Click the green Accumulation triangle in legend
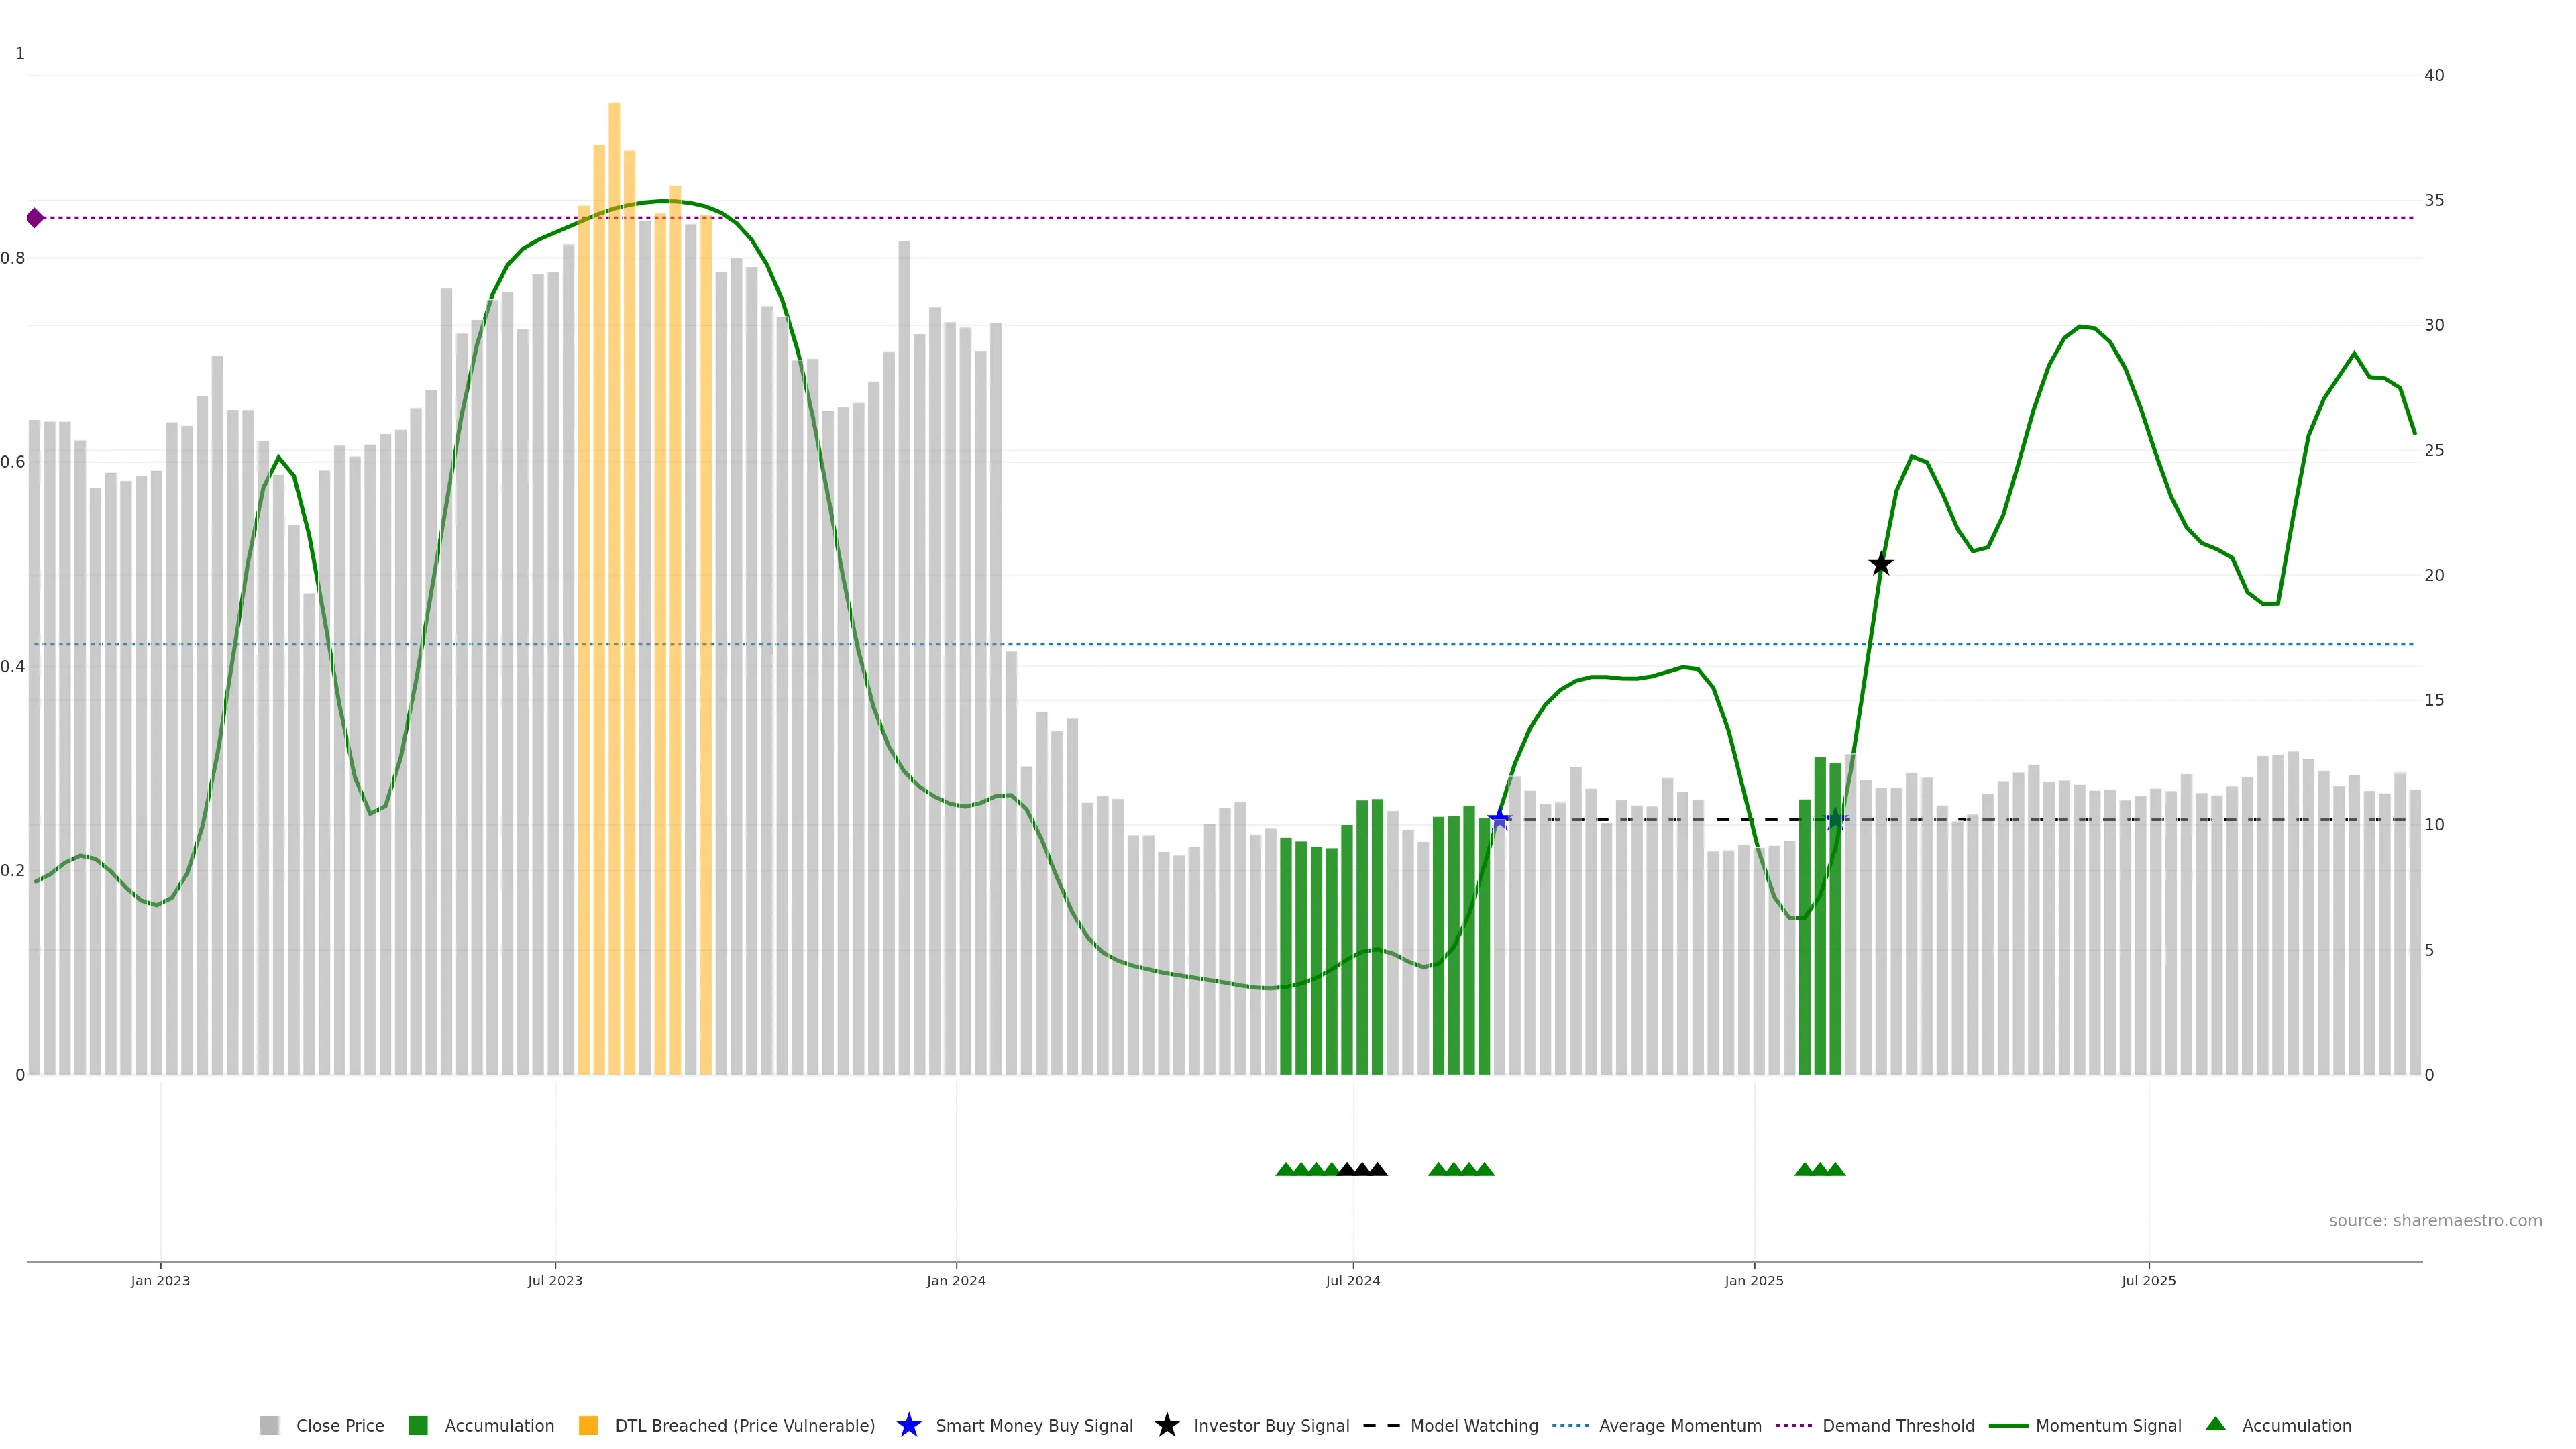 [x=2215, y=1424]
